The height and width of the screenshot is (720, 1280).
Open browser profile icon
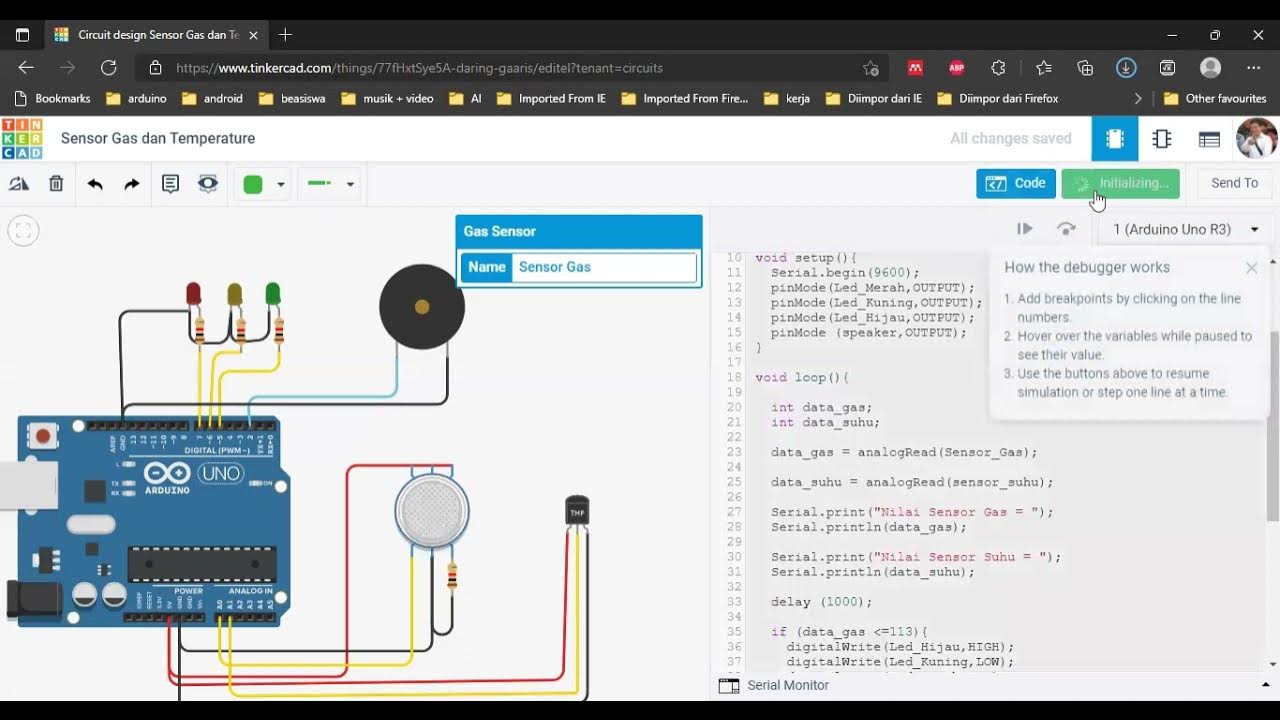[1210, 68]
